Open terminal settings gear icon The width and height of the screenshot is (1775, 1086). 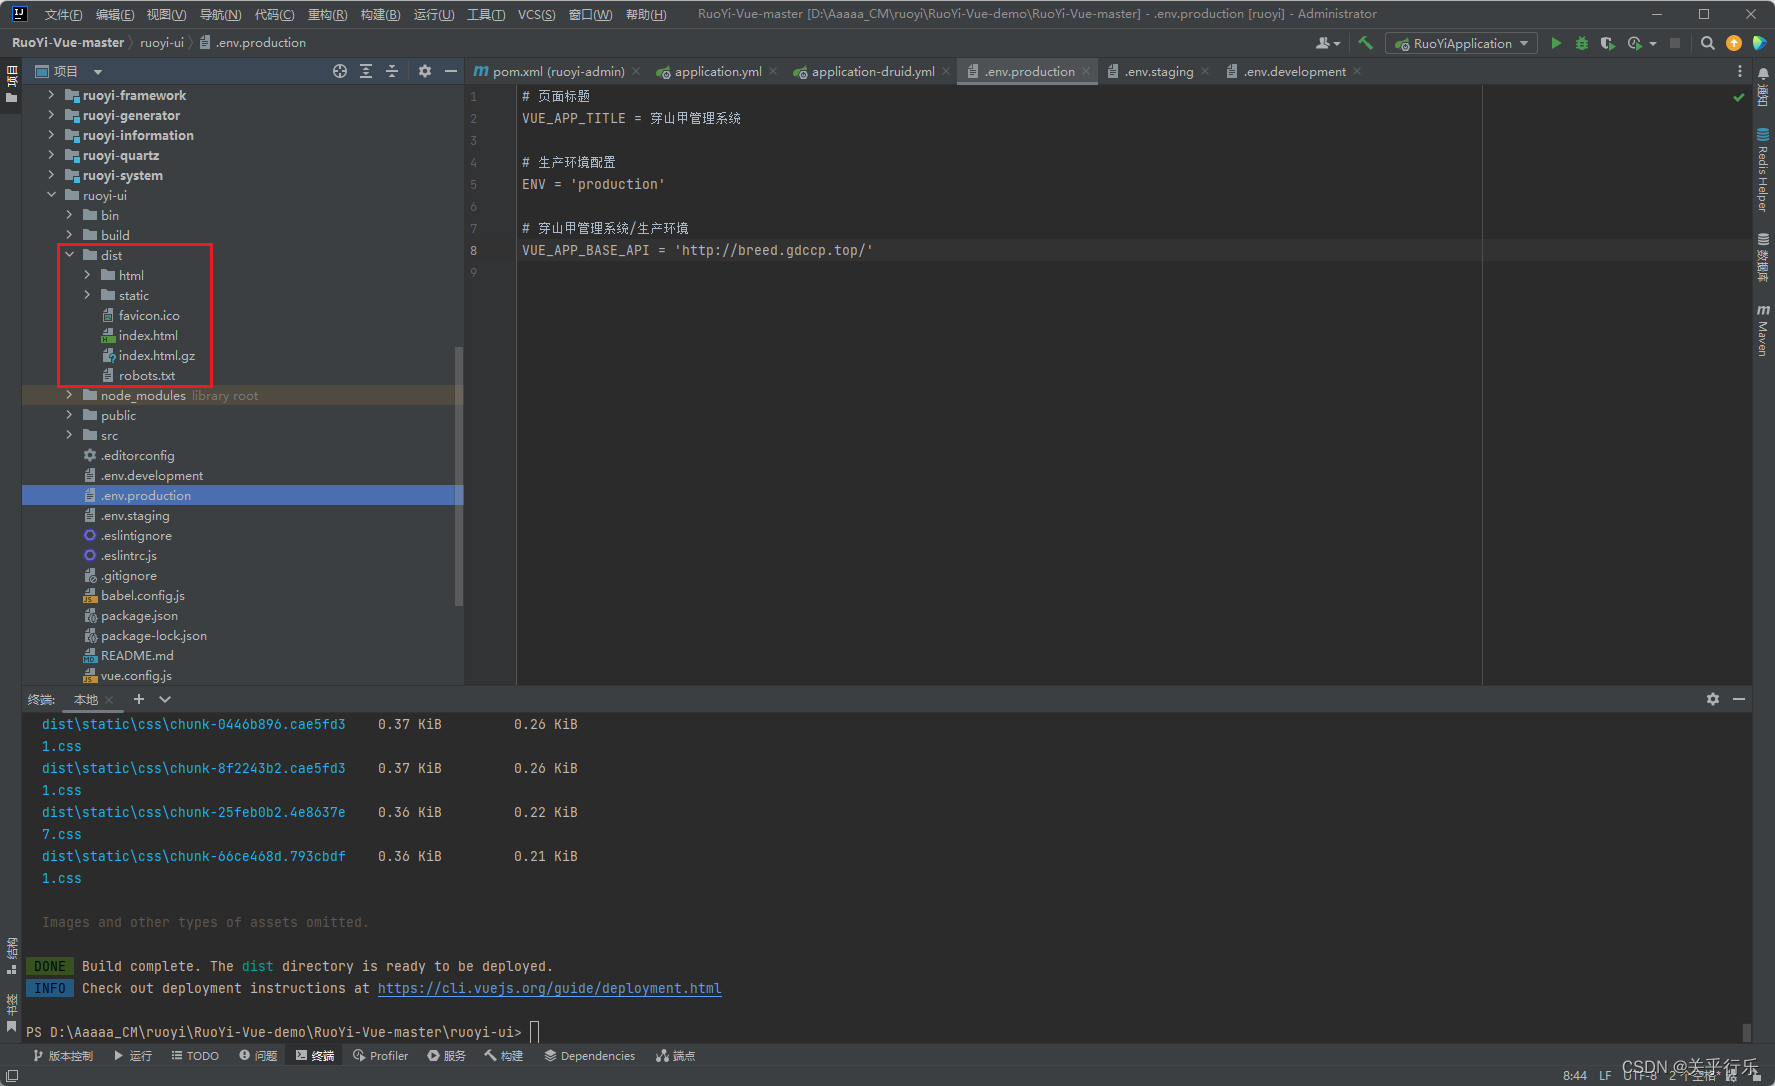pos(1713,699)
